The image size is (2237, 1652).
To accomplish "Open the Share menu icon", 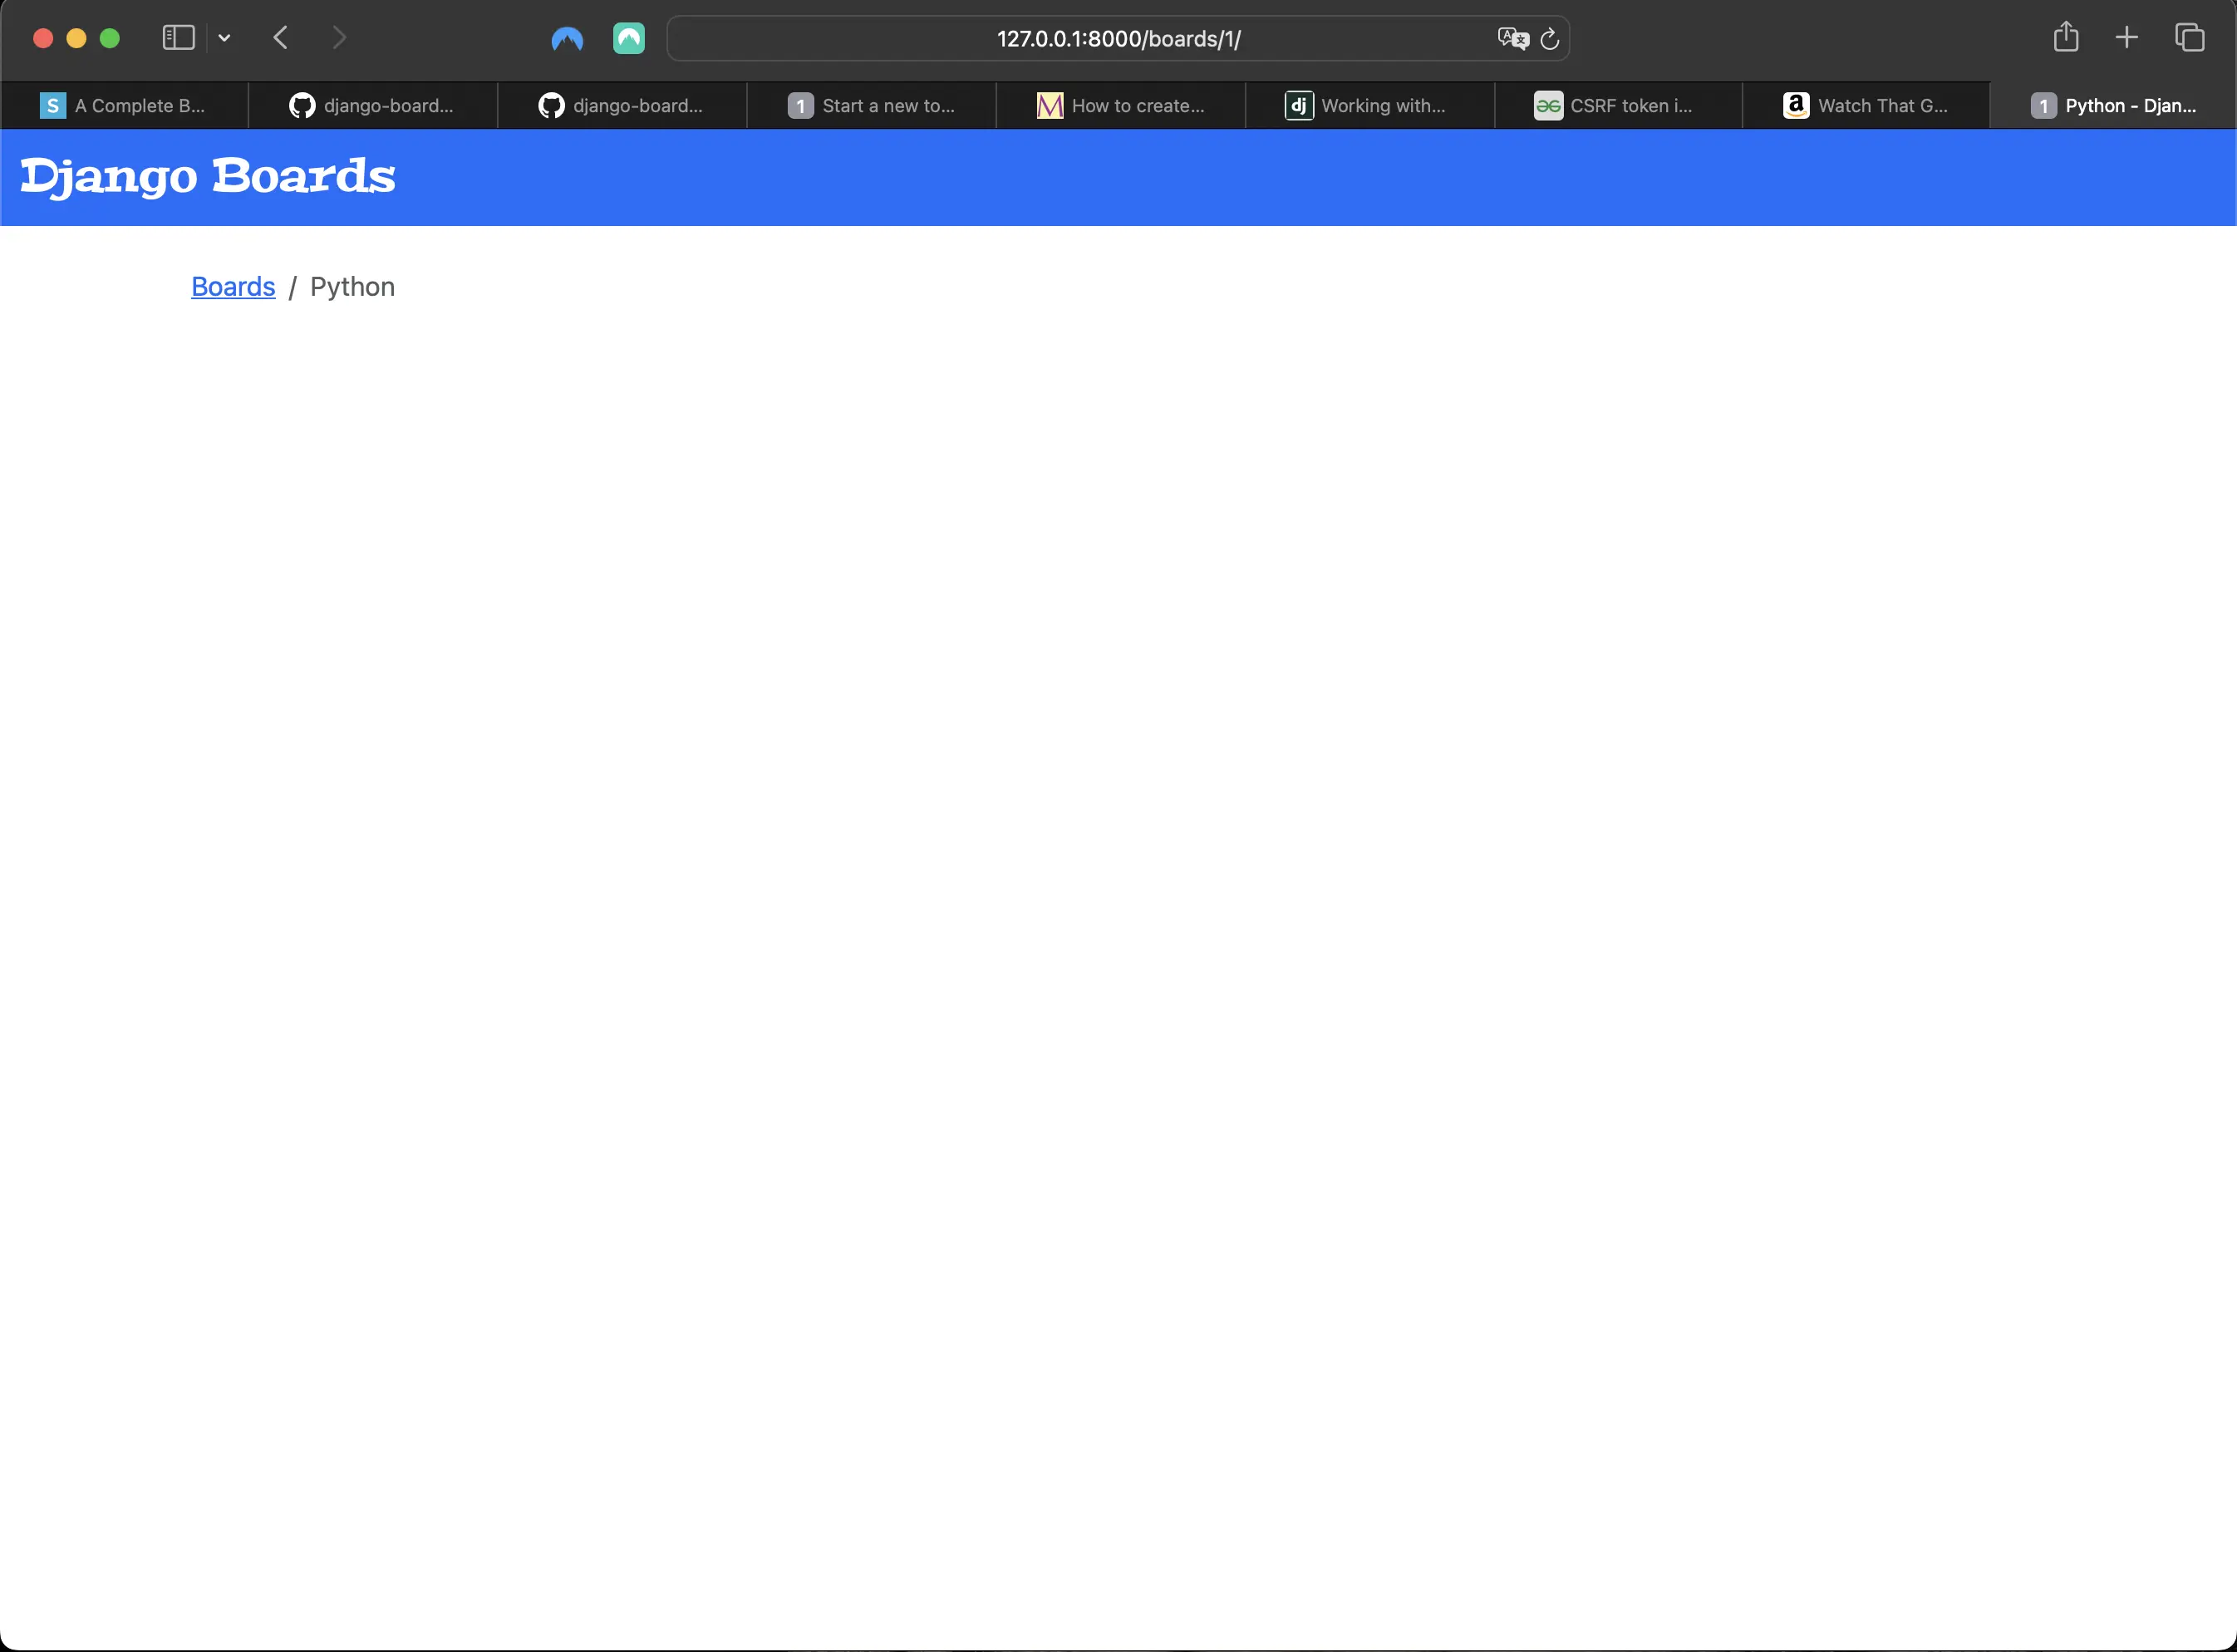I will (2066, 37).
